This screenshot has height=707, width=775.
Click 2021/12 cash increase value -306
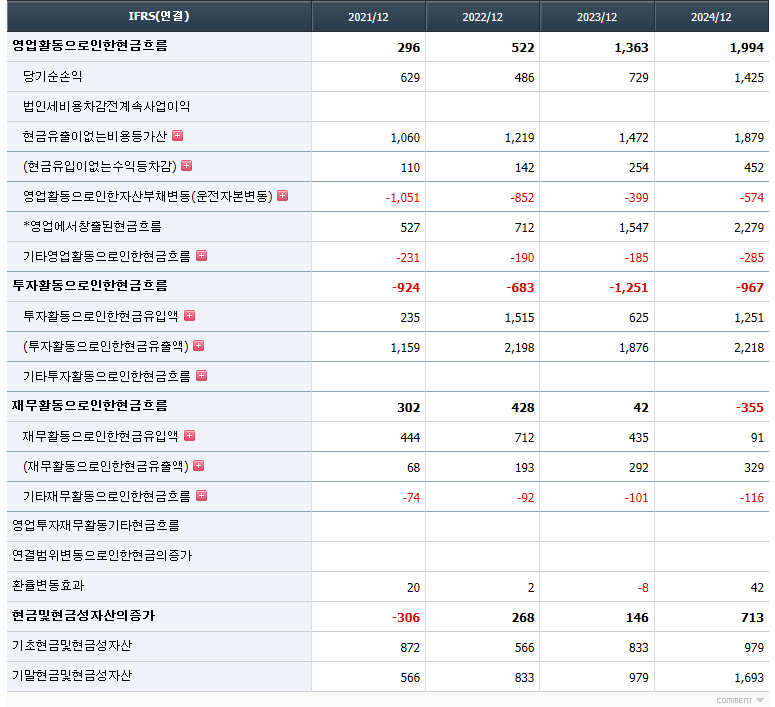pyautogui.click(x=406, y=618)
